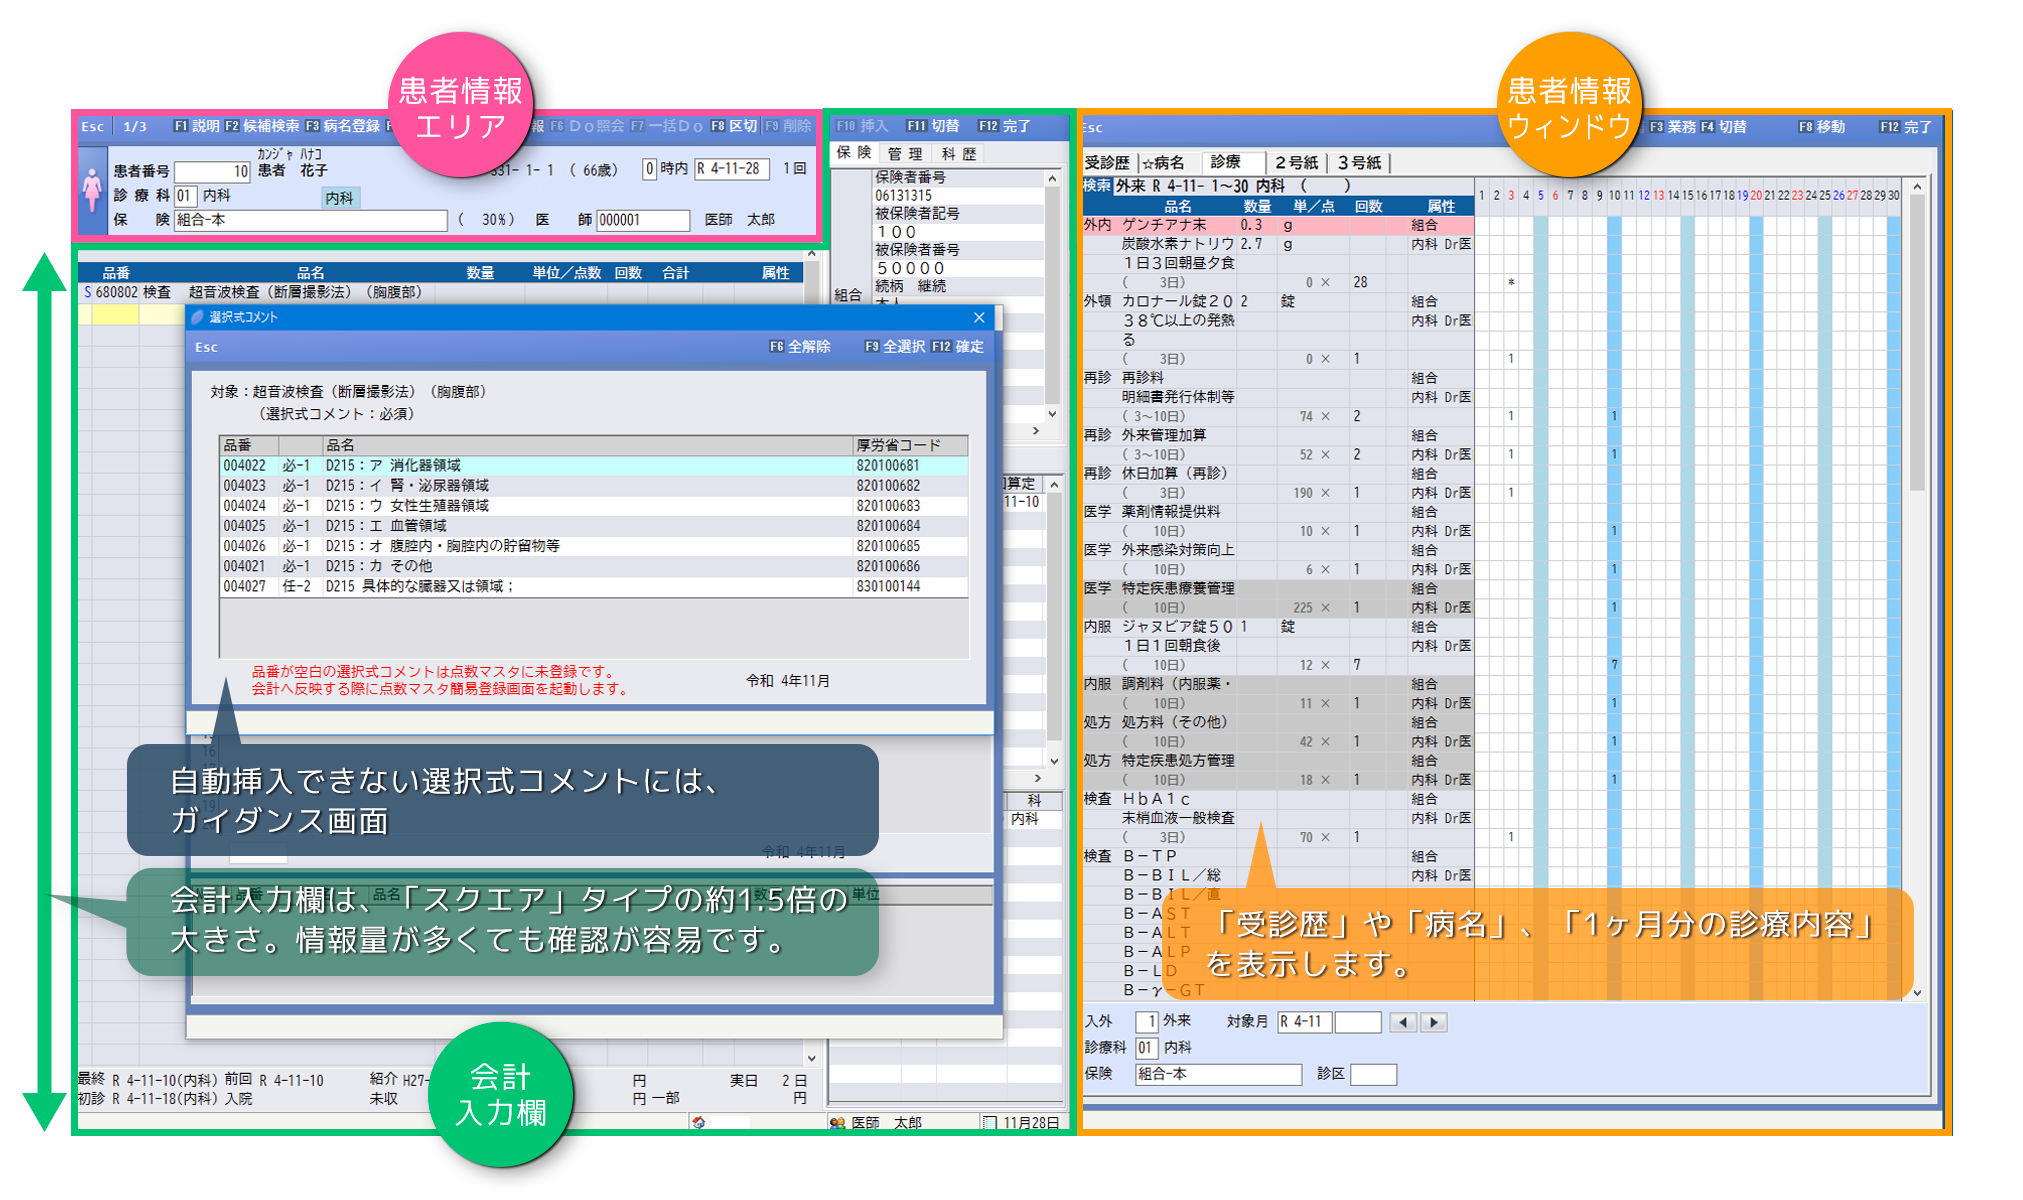
Task: Open the 管理 tab
Action: [904, 153]
